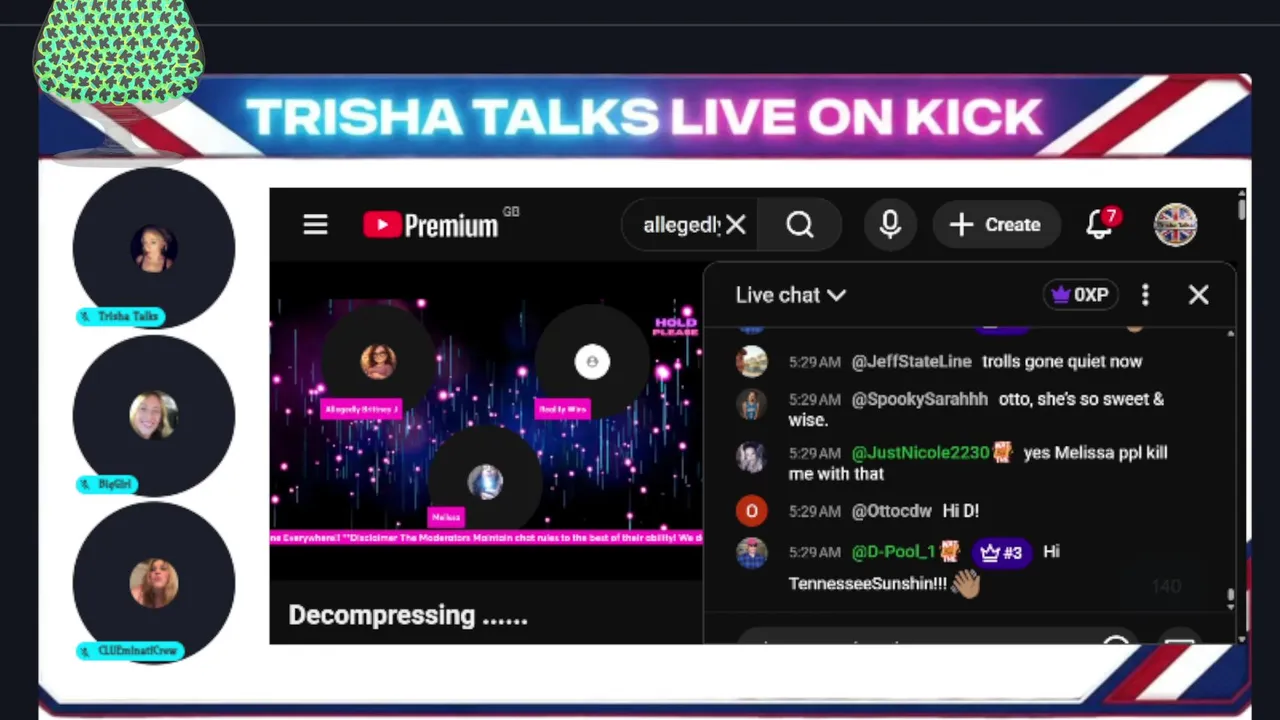Click @JustNicole2230's avatar in chat
Screen dimensions: 1280x720
(751, 456)
